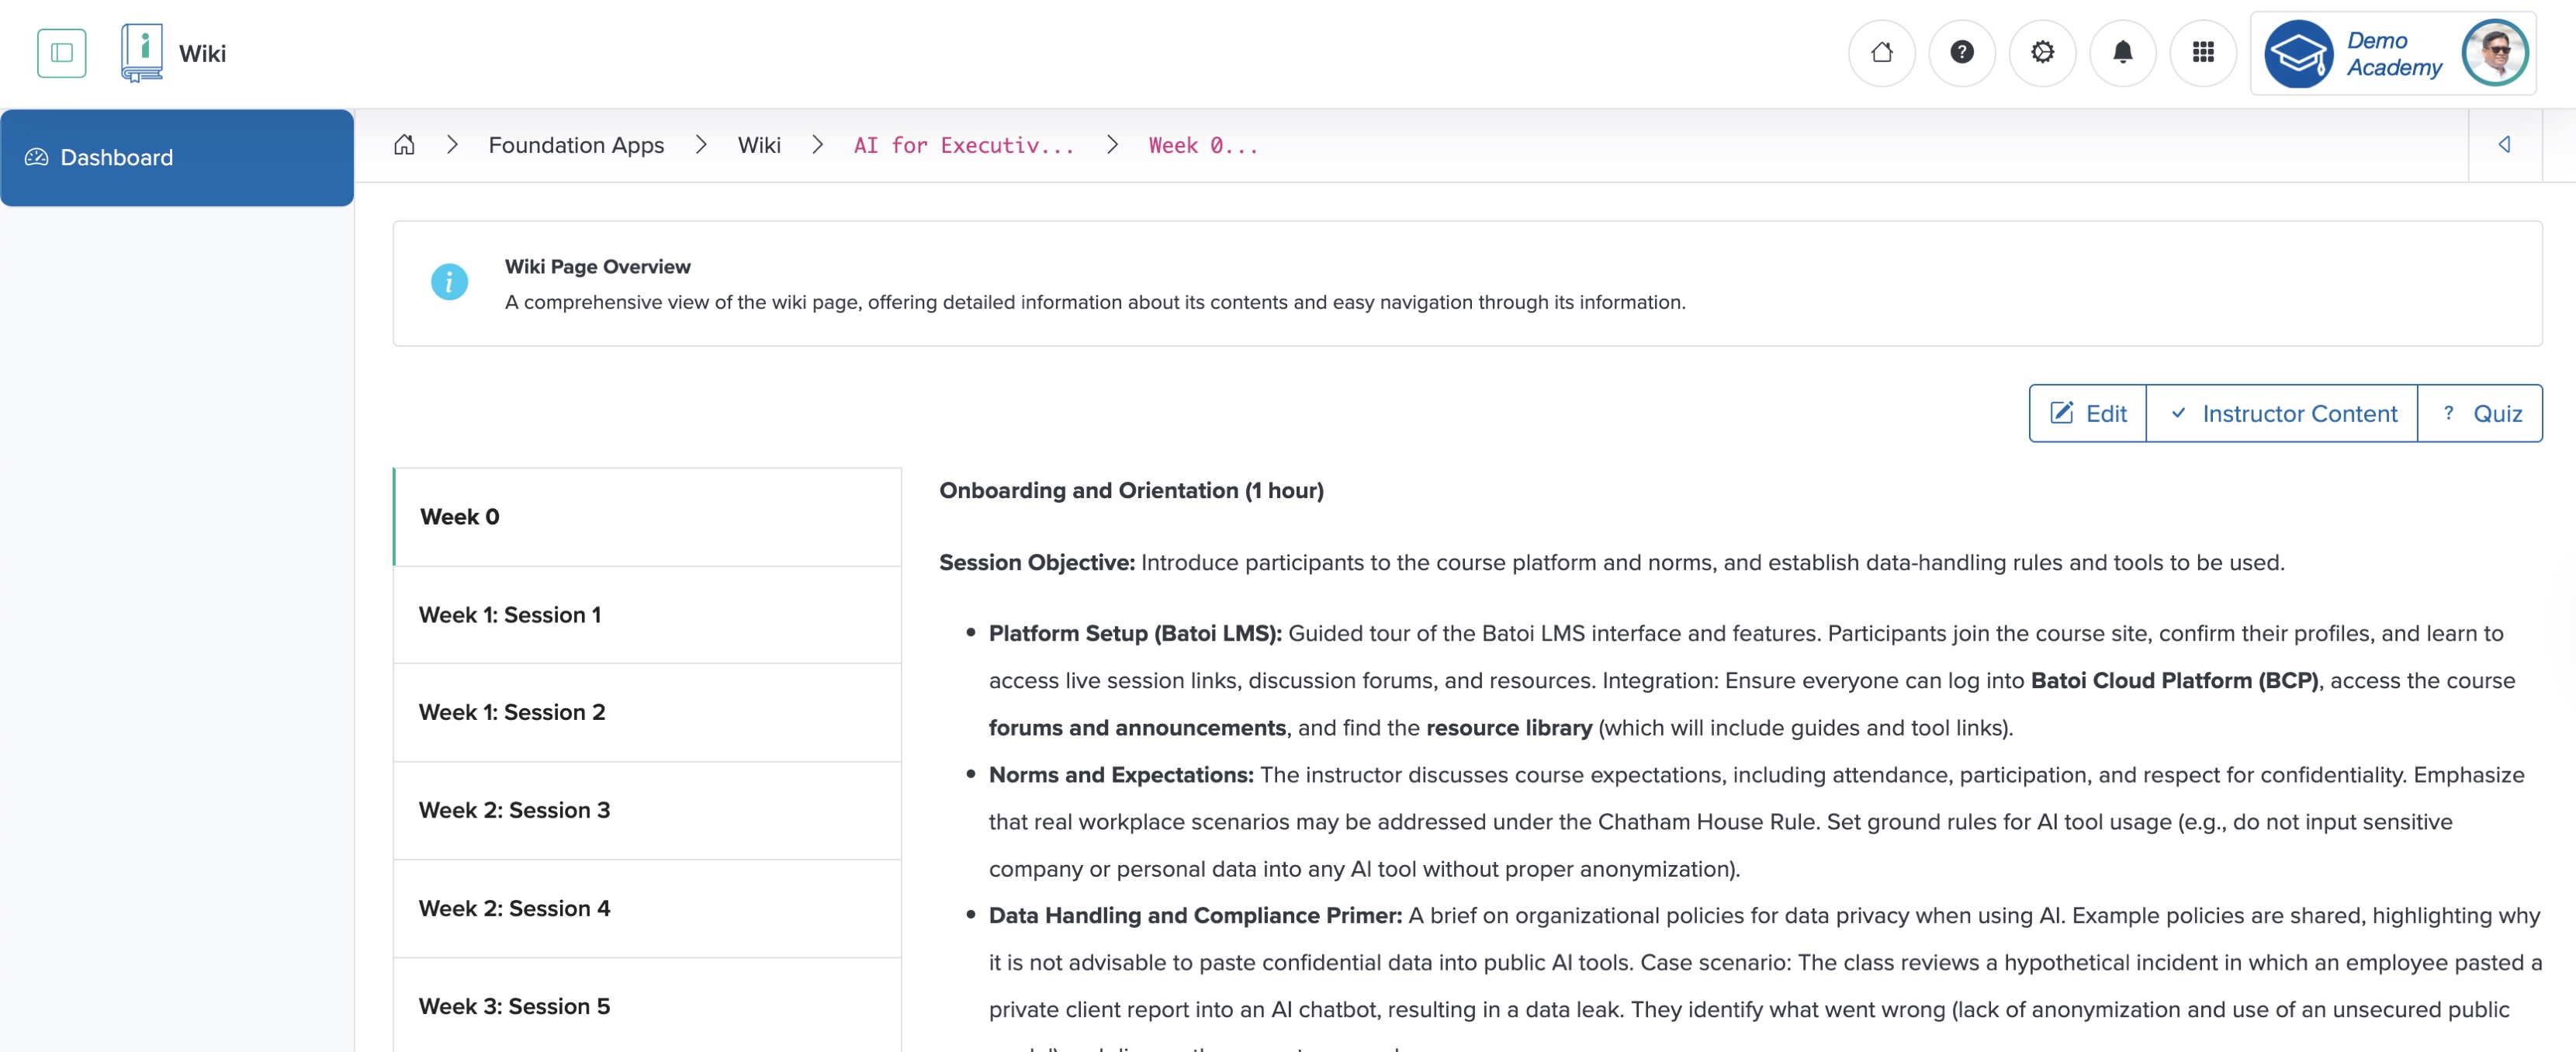Viewport: 2576px width, 1052px height.
Task: Select the Week 0 entry in contents
Action: (x=459, y=516)
